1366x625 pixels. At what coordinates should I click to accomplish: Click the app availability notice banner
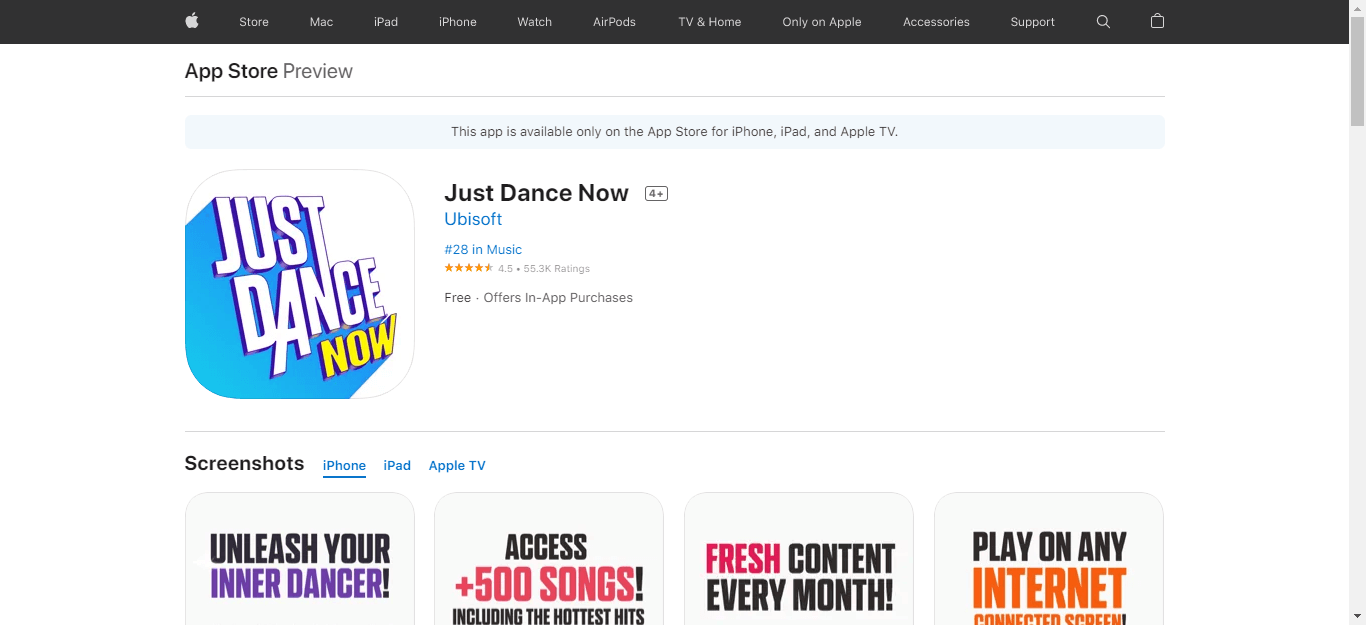click(675, 132)
